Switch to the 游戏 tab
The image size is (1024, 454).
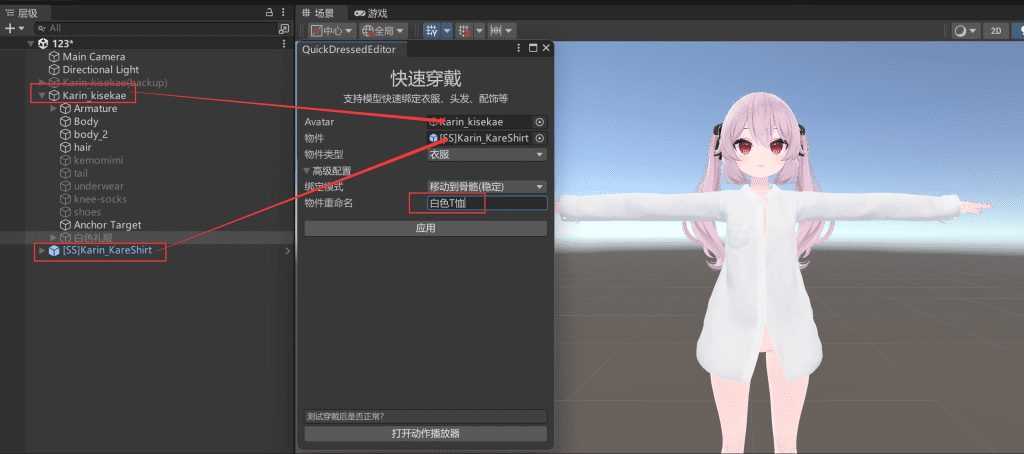371,13
